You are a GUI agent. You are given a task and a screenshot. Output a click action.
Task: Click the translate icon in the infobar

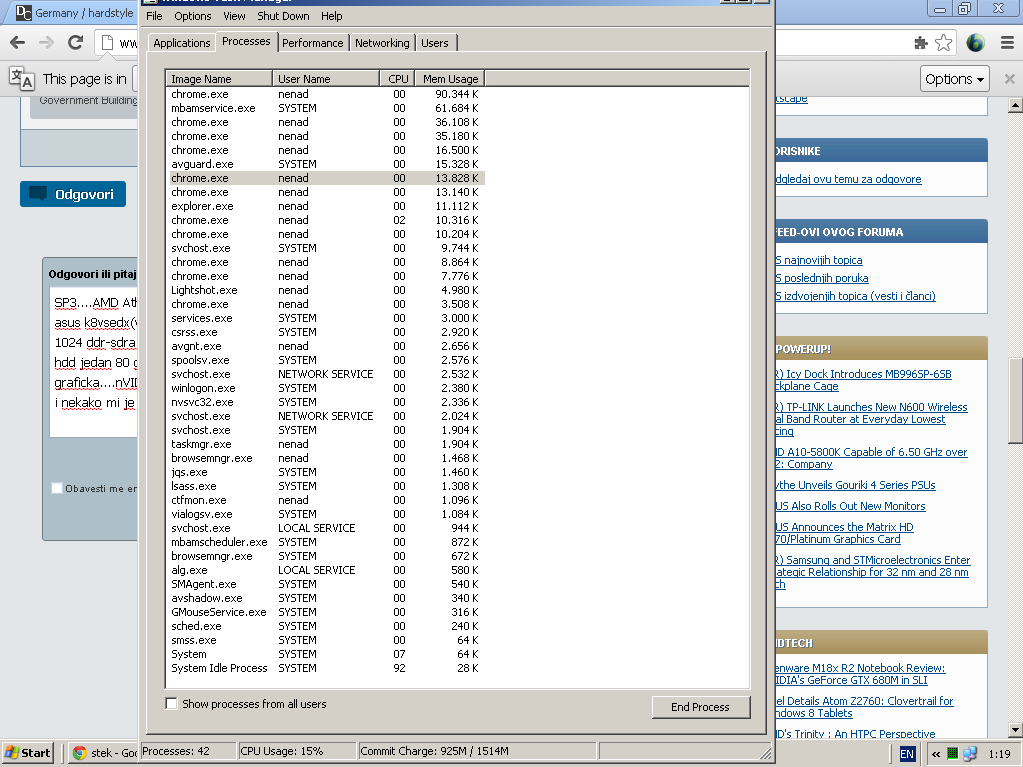click(x=22, y=79)
